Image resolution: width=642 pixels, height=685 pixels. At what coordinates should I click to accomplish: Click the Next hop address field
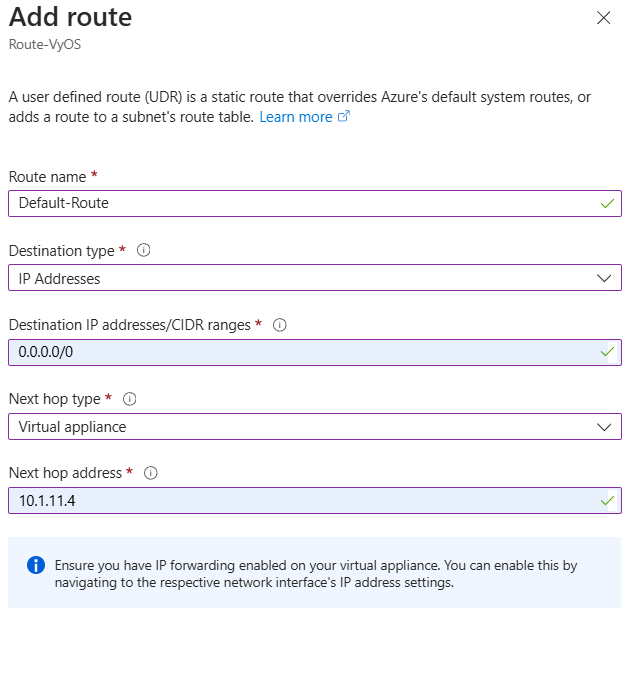(x=300, y=500)
